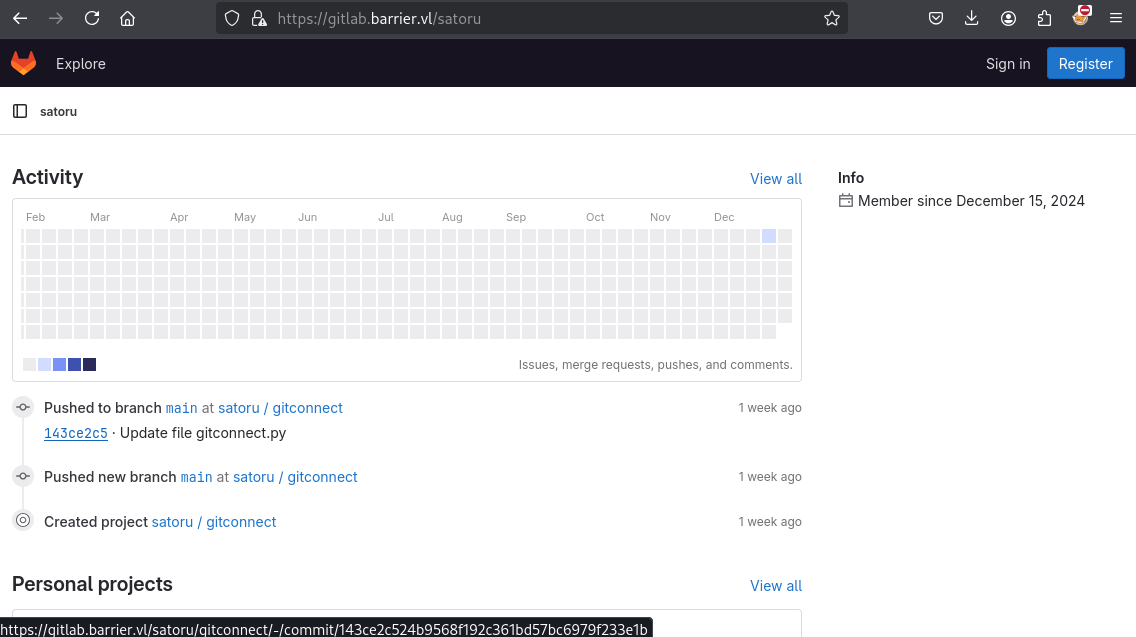Open View all for Activity

tap(775, 179)
